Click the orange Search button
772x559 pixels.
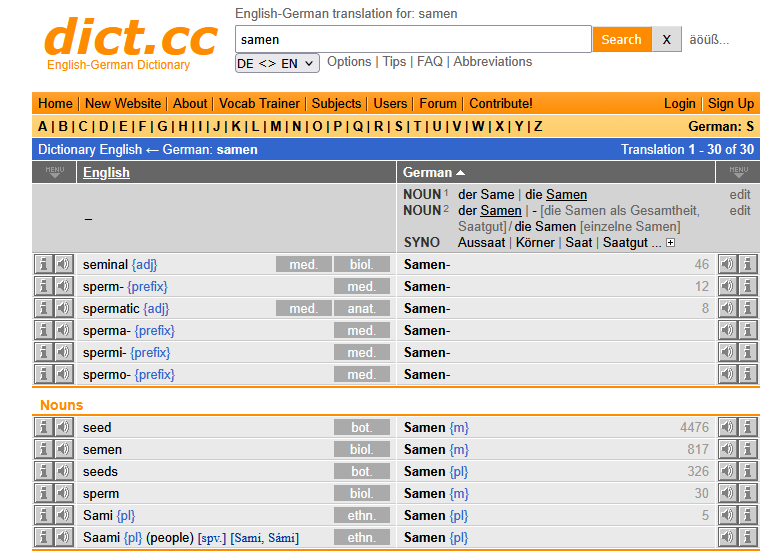[621, 39]
